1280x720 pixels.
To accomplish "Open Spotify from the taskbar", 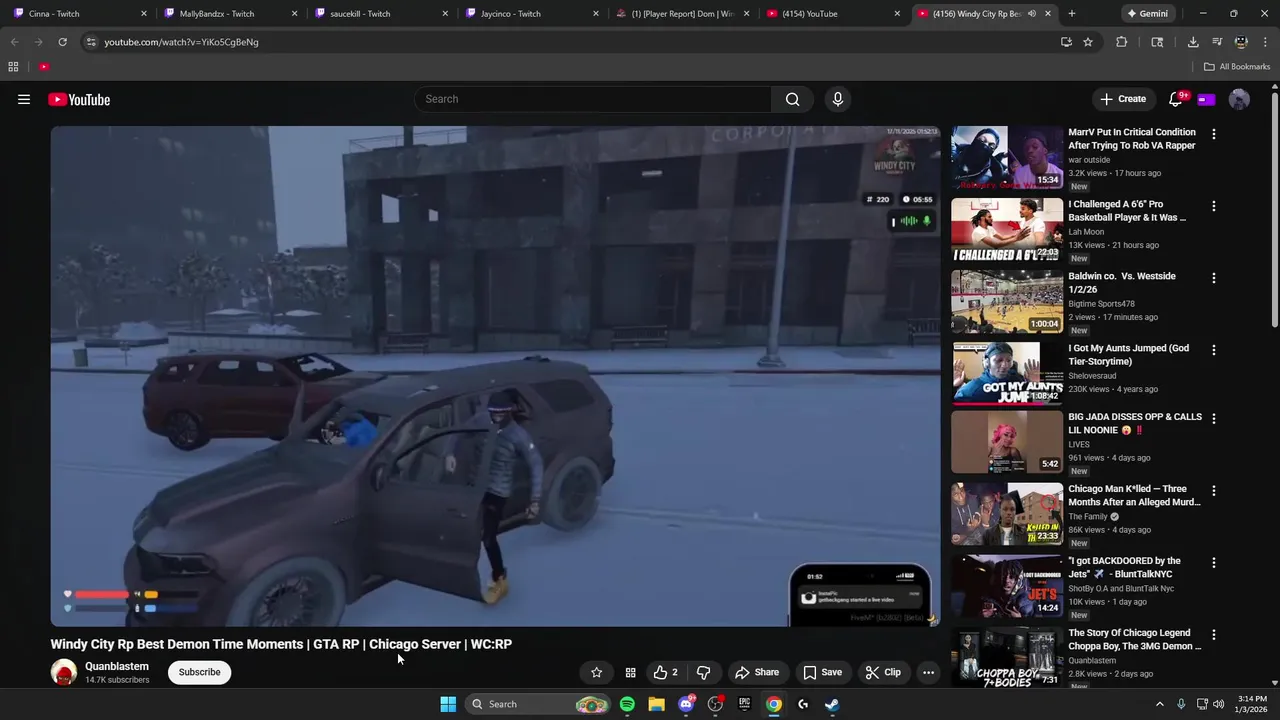I will (x=627, y=704).
